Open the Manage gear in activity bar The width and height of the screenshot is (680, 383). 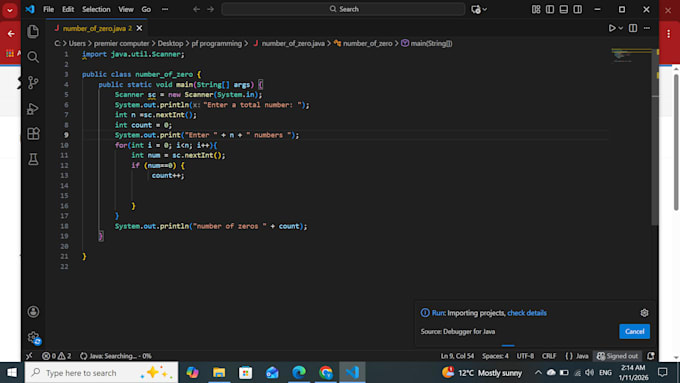click(33, 337)
